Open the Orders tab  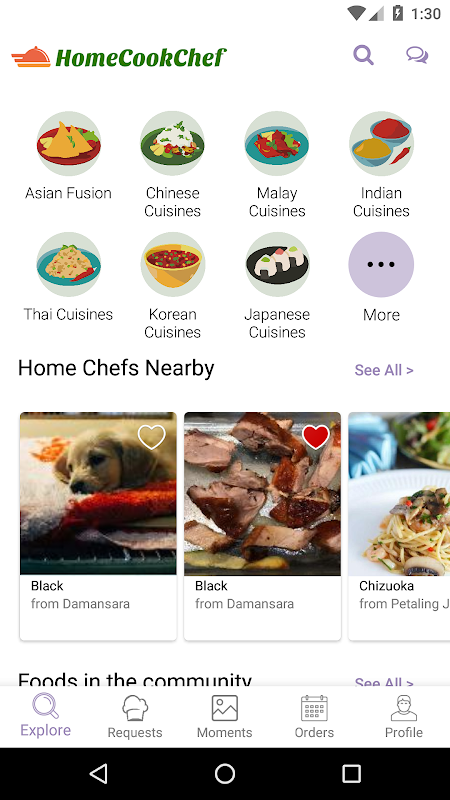click(x=314, y=717)
